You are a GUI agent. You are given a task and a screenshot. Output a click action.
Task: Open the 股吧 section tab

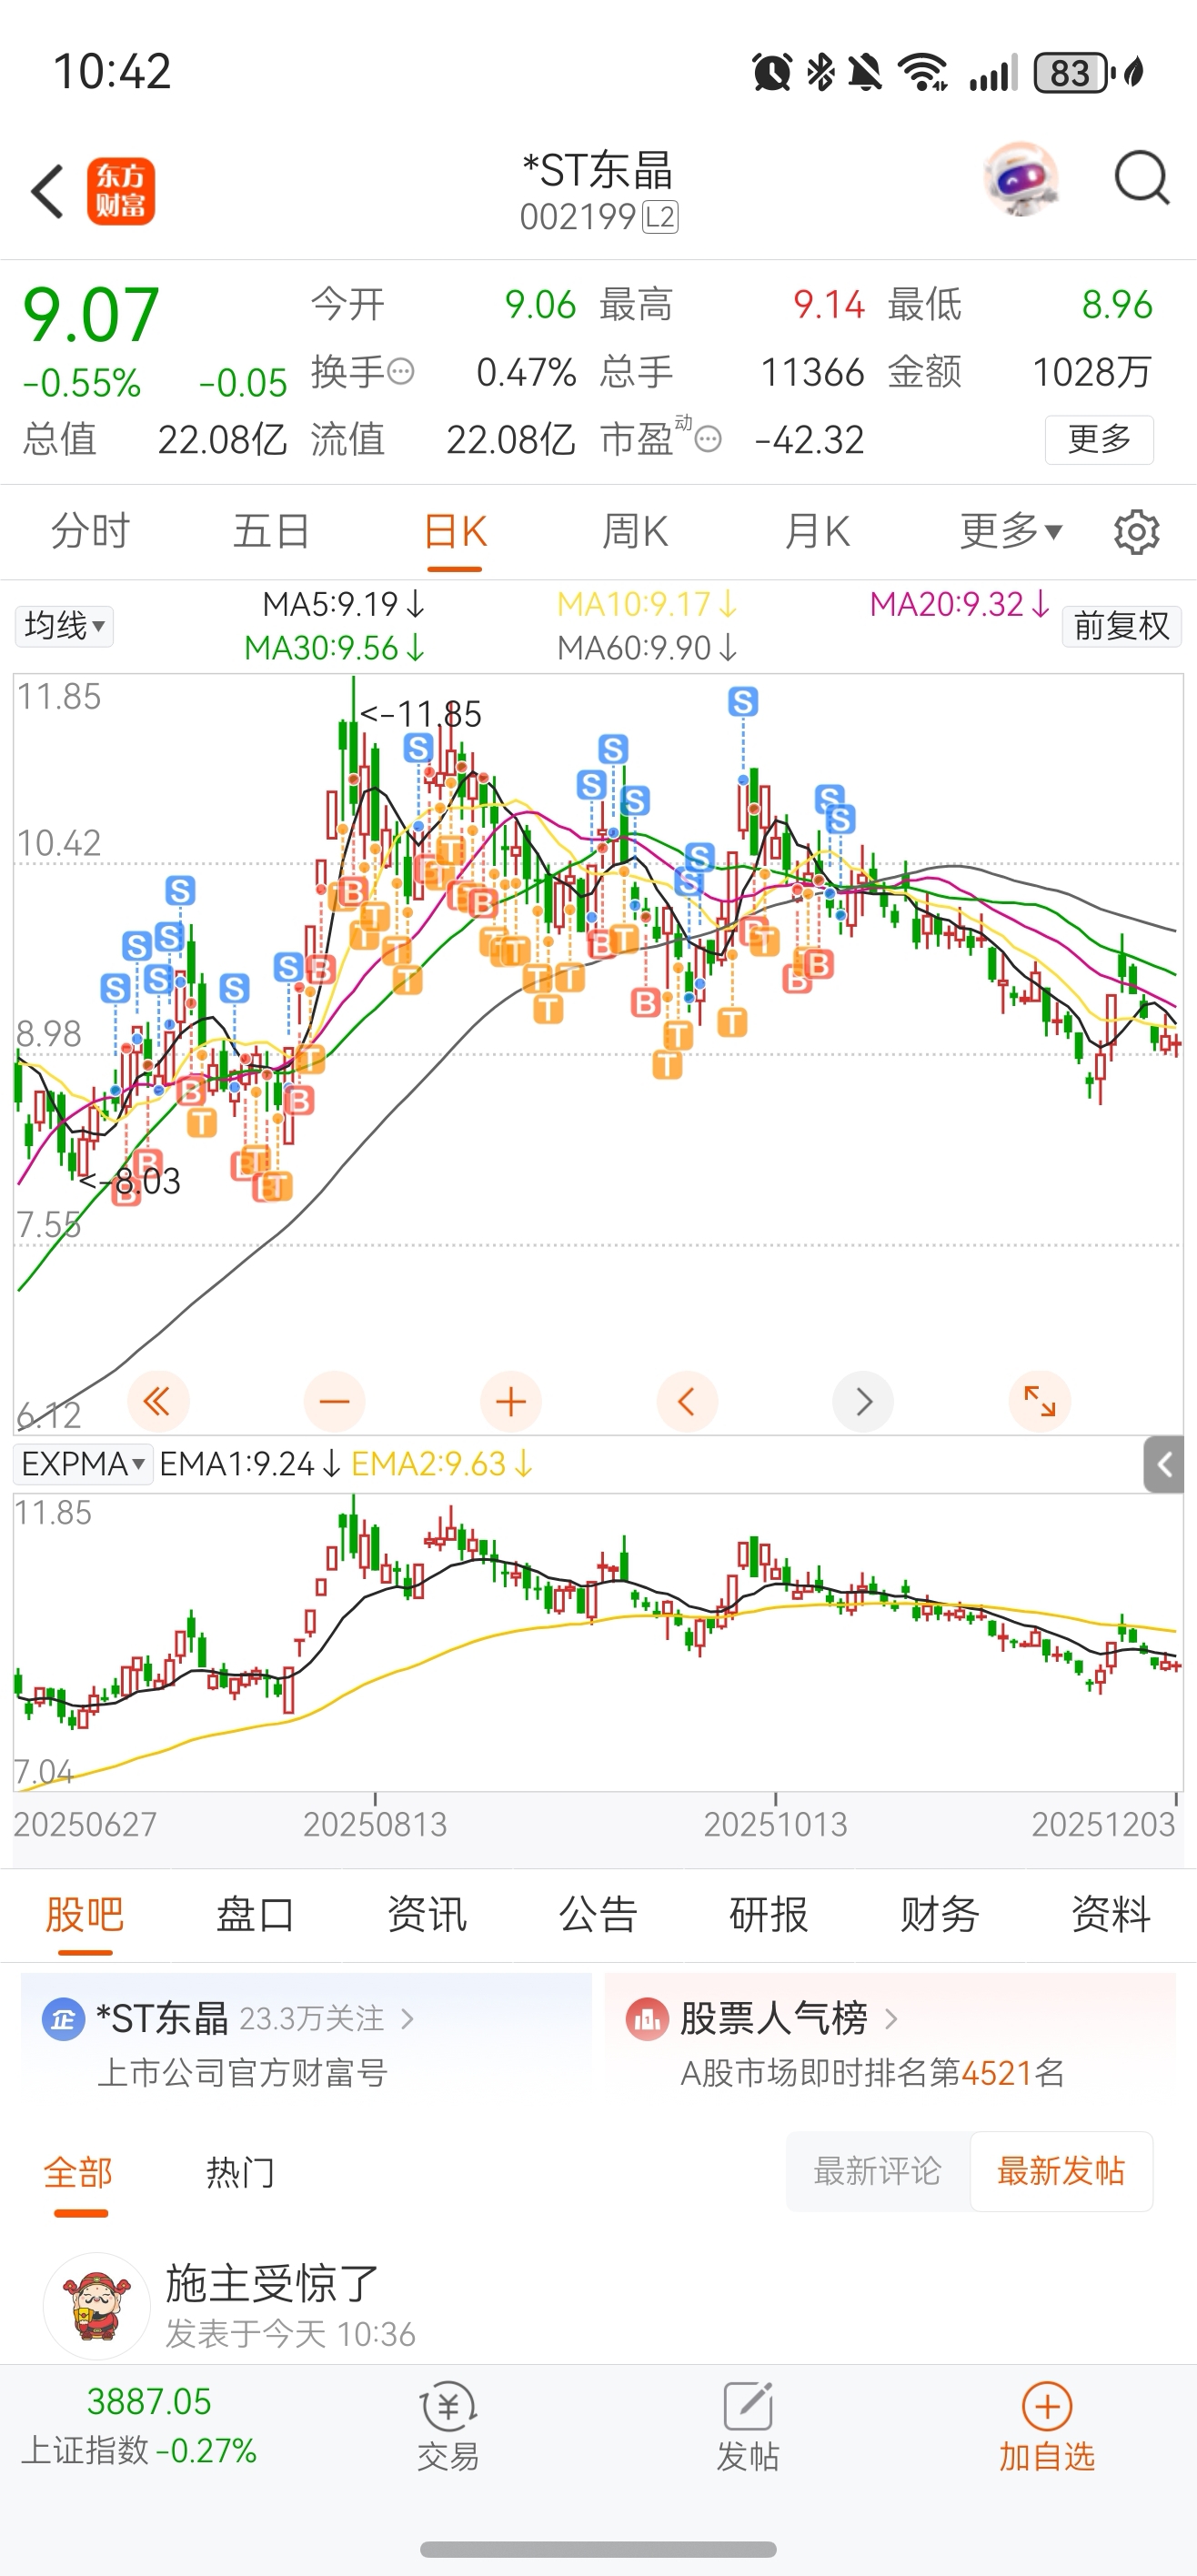click(85, 1914)
